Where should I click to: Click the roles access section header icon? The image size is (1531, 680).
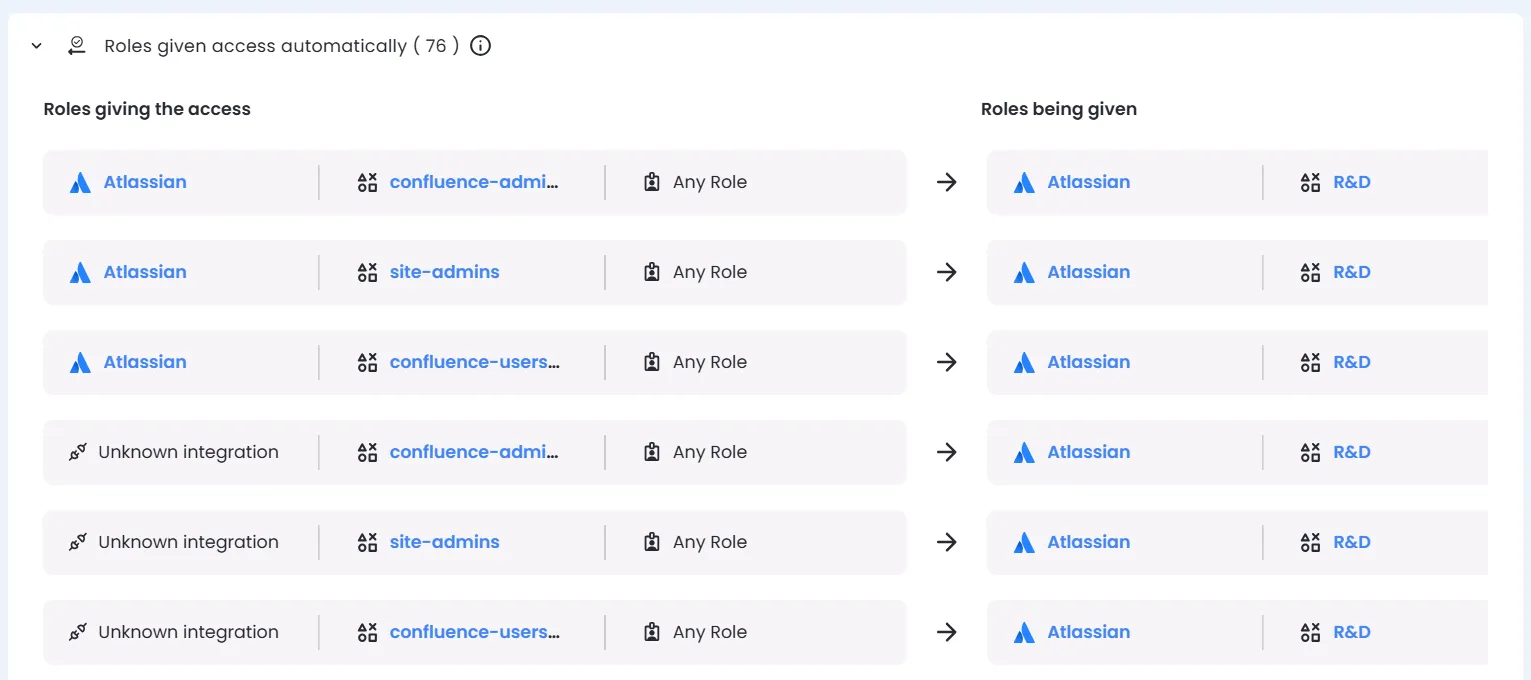[x=77, y=45]
